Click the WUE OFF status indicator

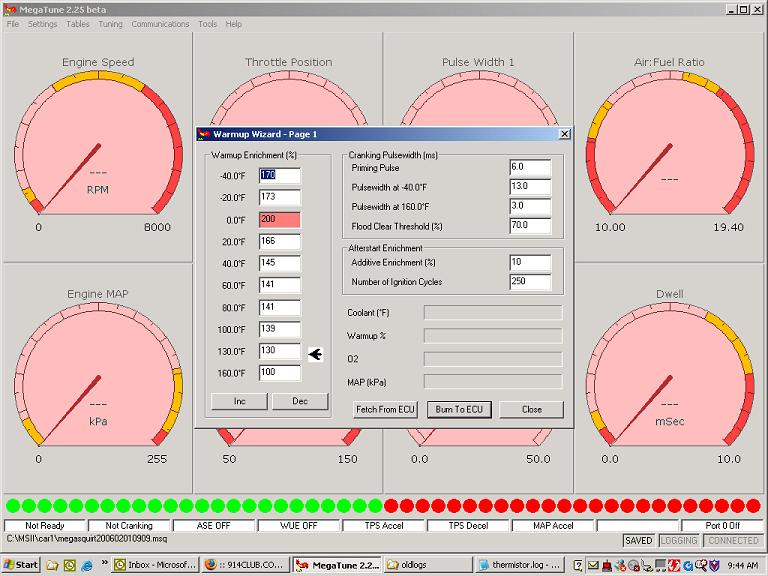298,526
